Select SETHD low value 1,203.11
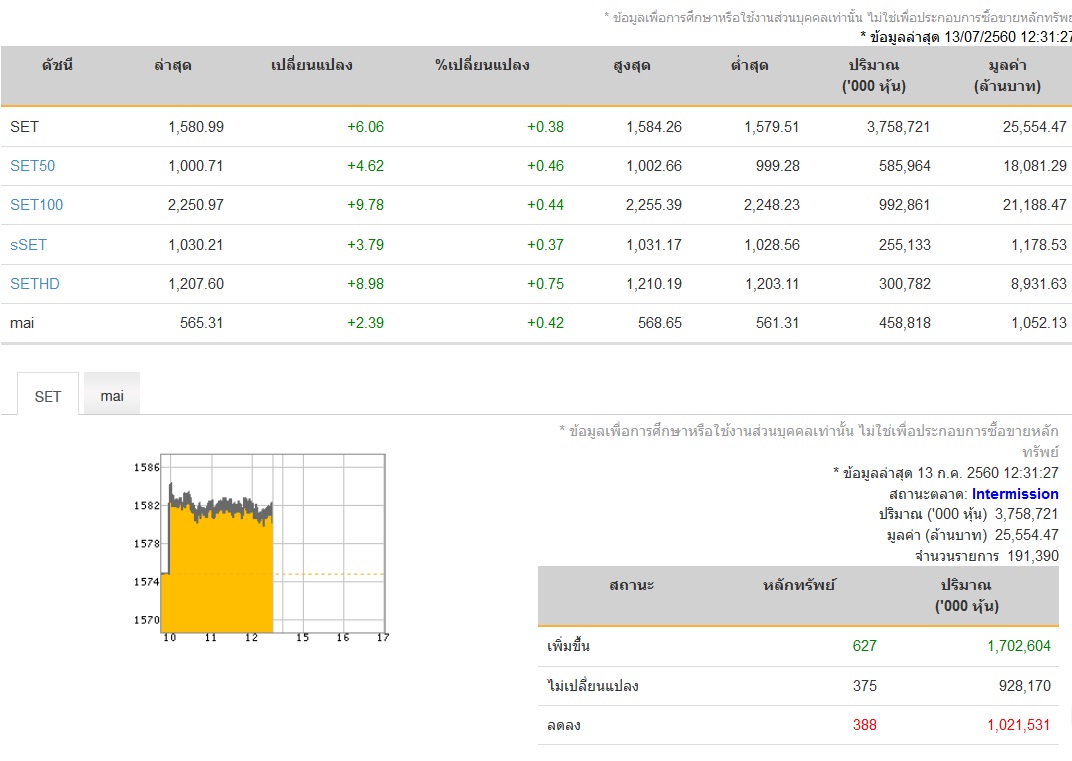The width and height of the screenshot is (1072, 761). 771,283
